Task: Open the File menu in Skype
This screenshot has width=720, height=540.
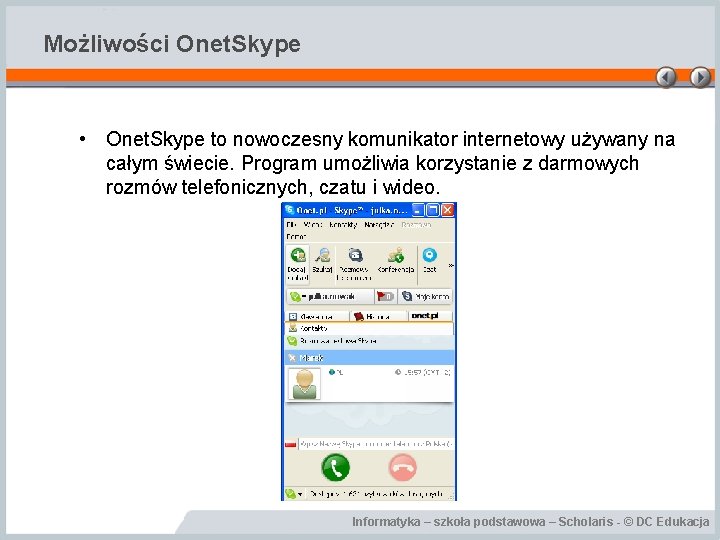Action: [x=292, y=225]
